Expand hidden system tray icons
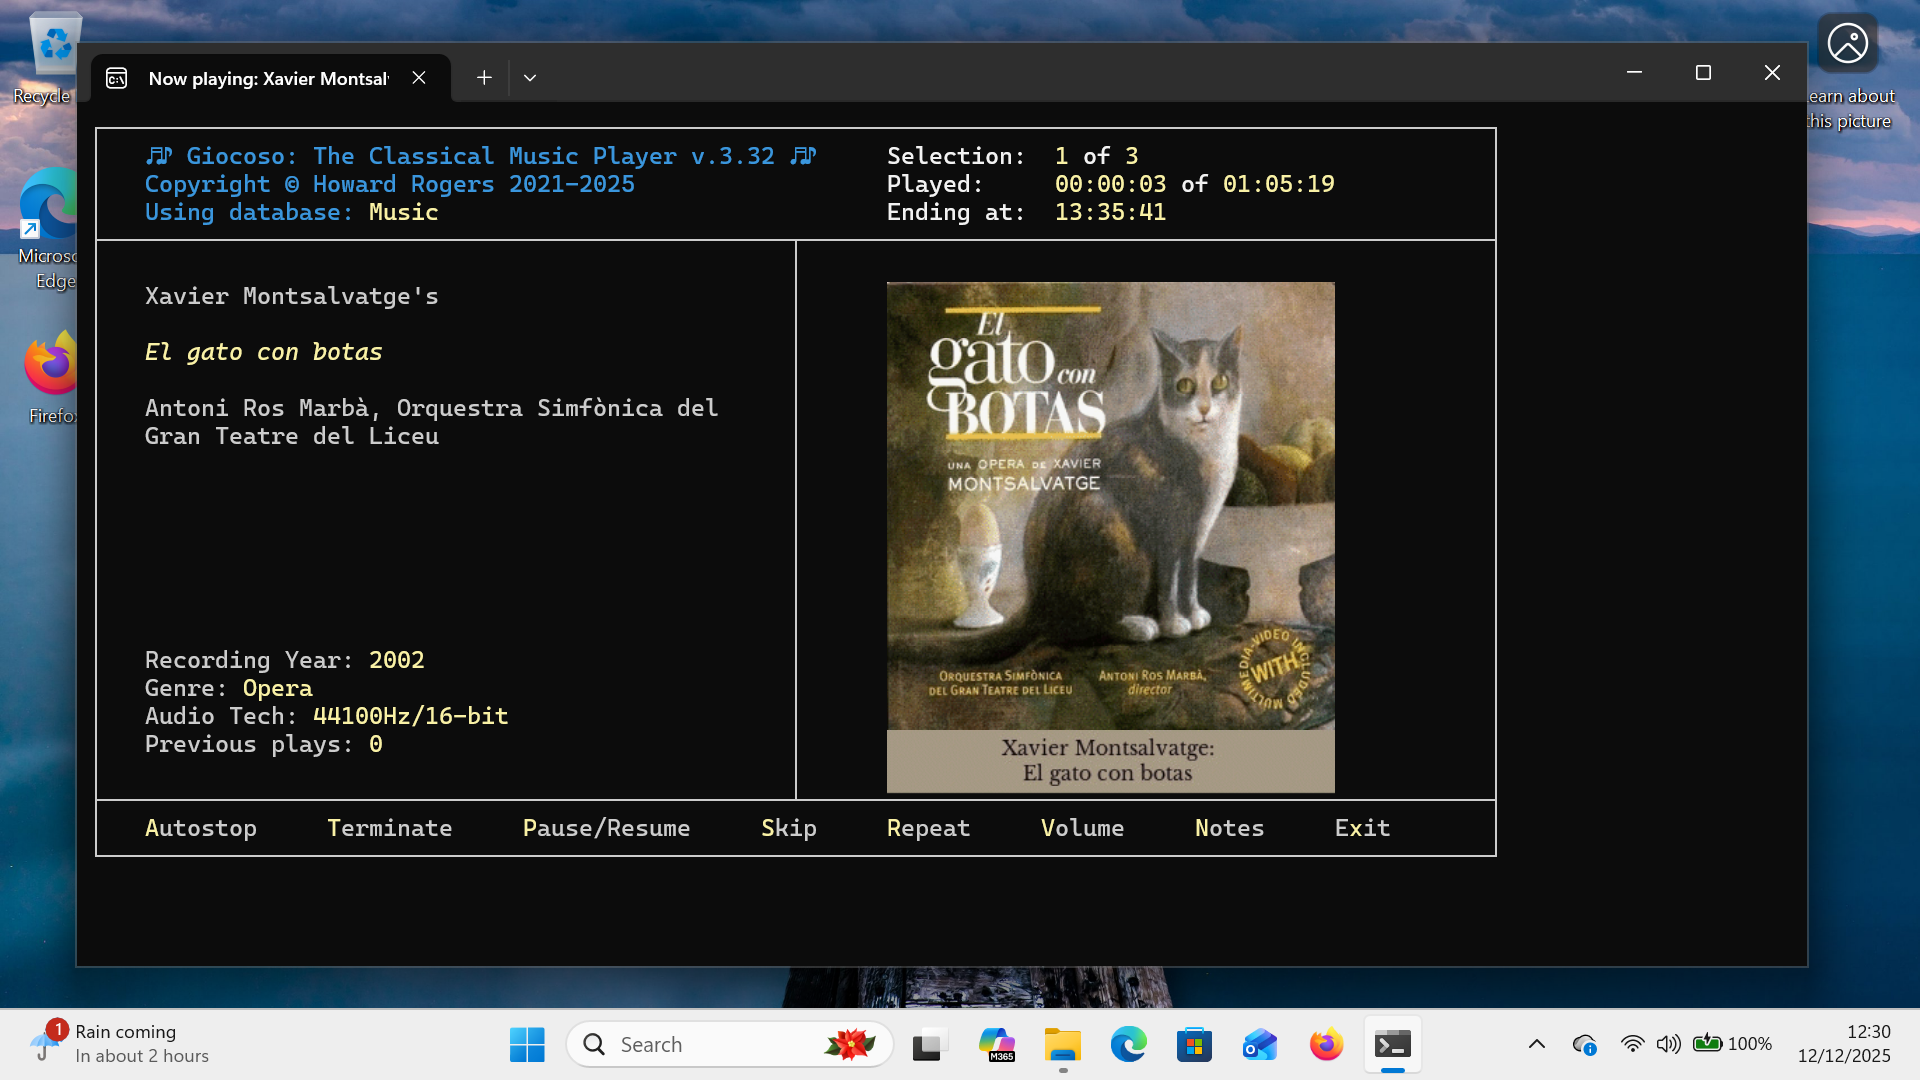1920x1080 pixels. pos(1537,1043)
